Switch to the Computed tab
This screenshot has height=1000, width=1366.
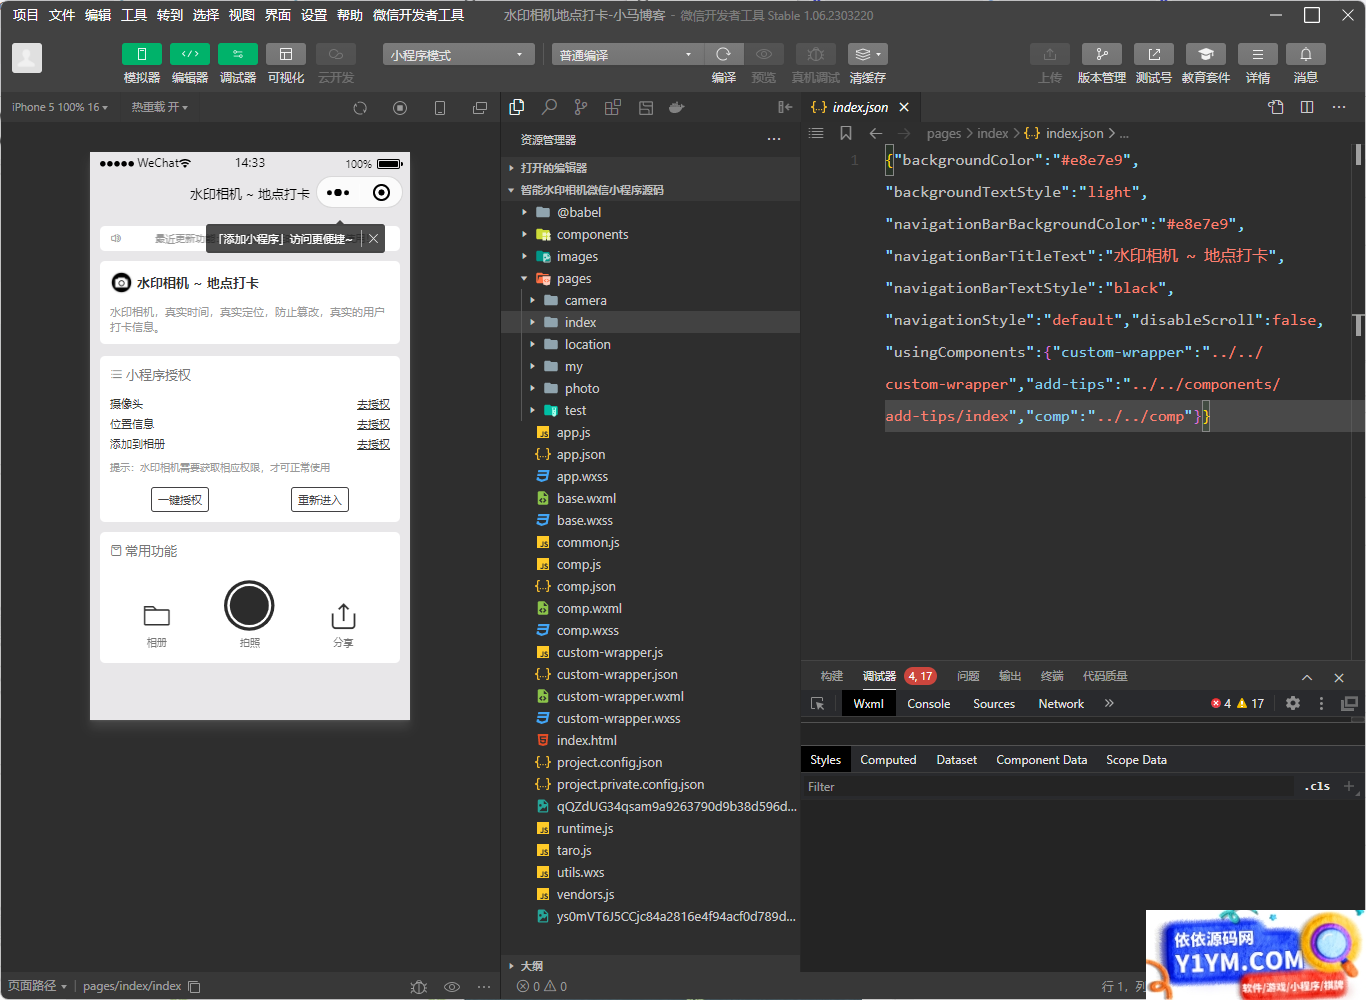(x=888, y=760)
